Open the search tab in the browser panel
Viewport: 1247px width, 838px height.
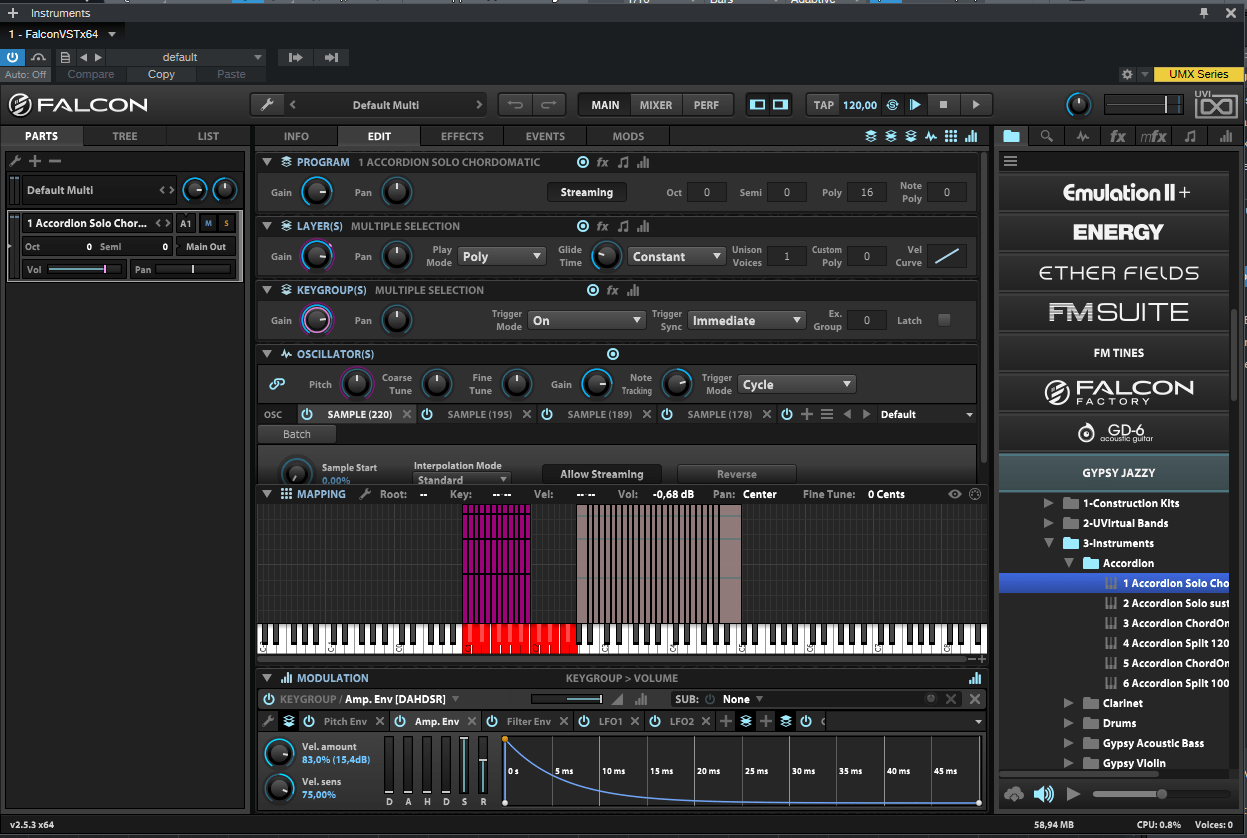point(1046,136)
